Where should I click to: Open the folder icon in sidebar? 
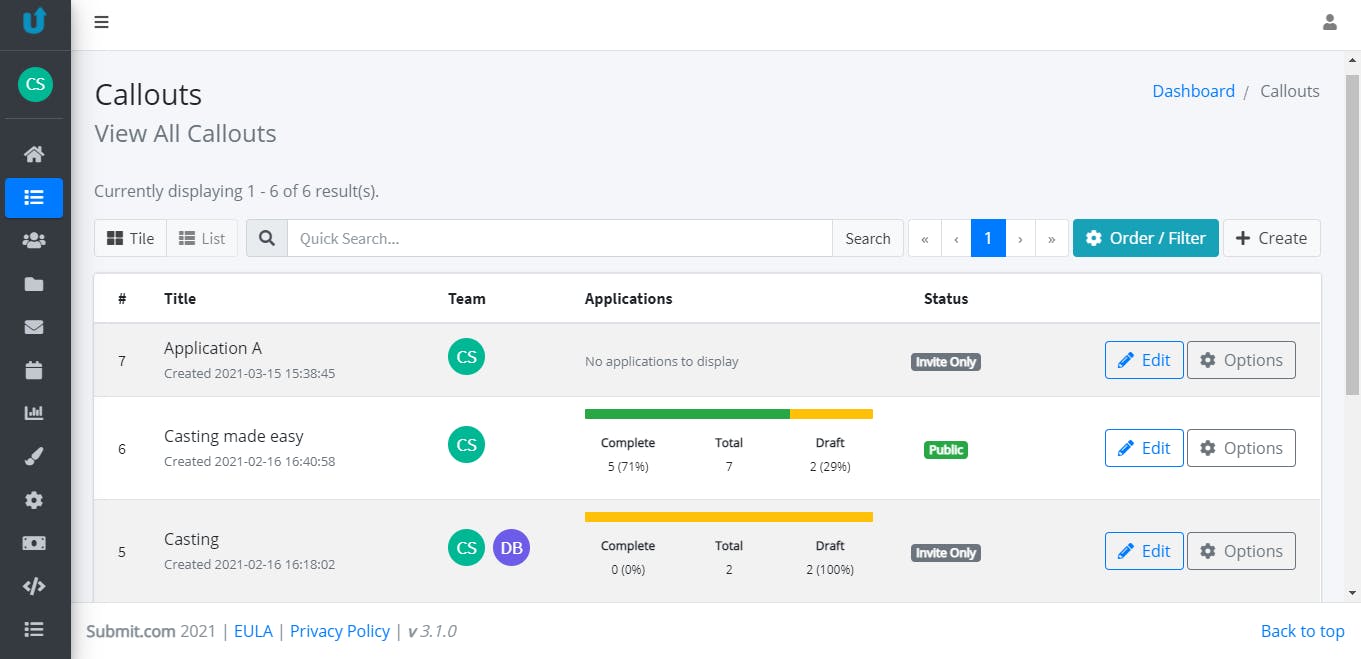coord(34,284)
